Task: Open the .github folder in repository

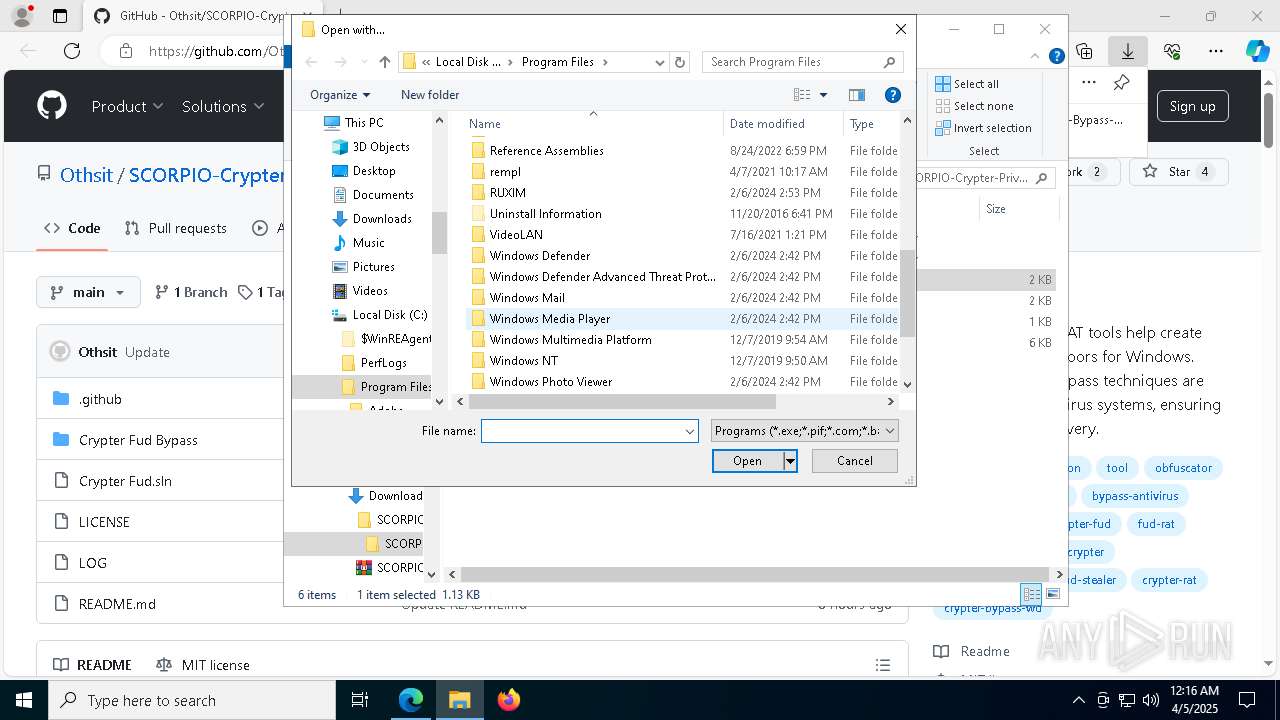Action: pos(100,399)
